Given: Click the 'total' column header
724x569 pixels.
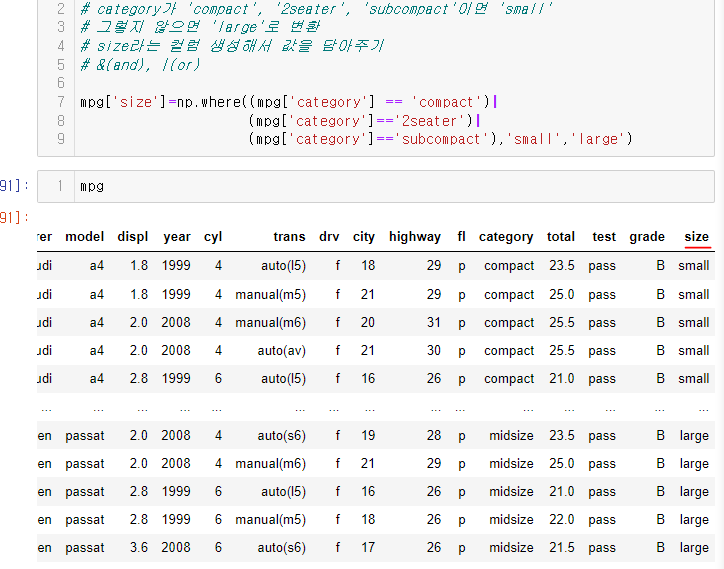Looking at the screenshot, I should coord(561,237).
